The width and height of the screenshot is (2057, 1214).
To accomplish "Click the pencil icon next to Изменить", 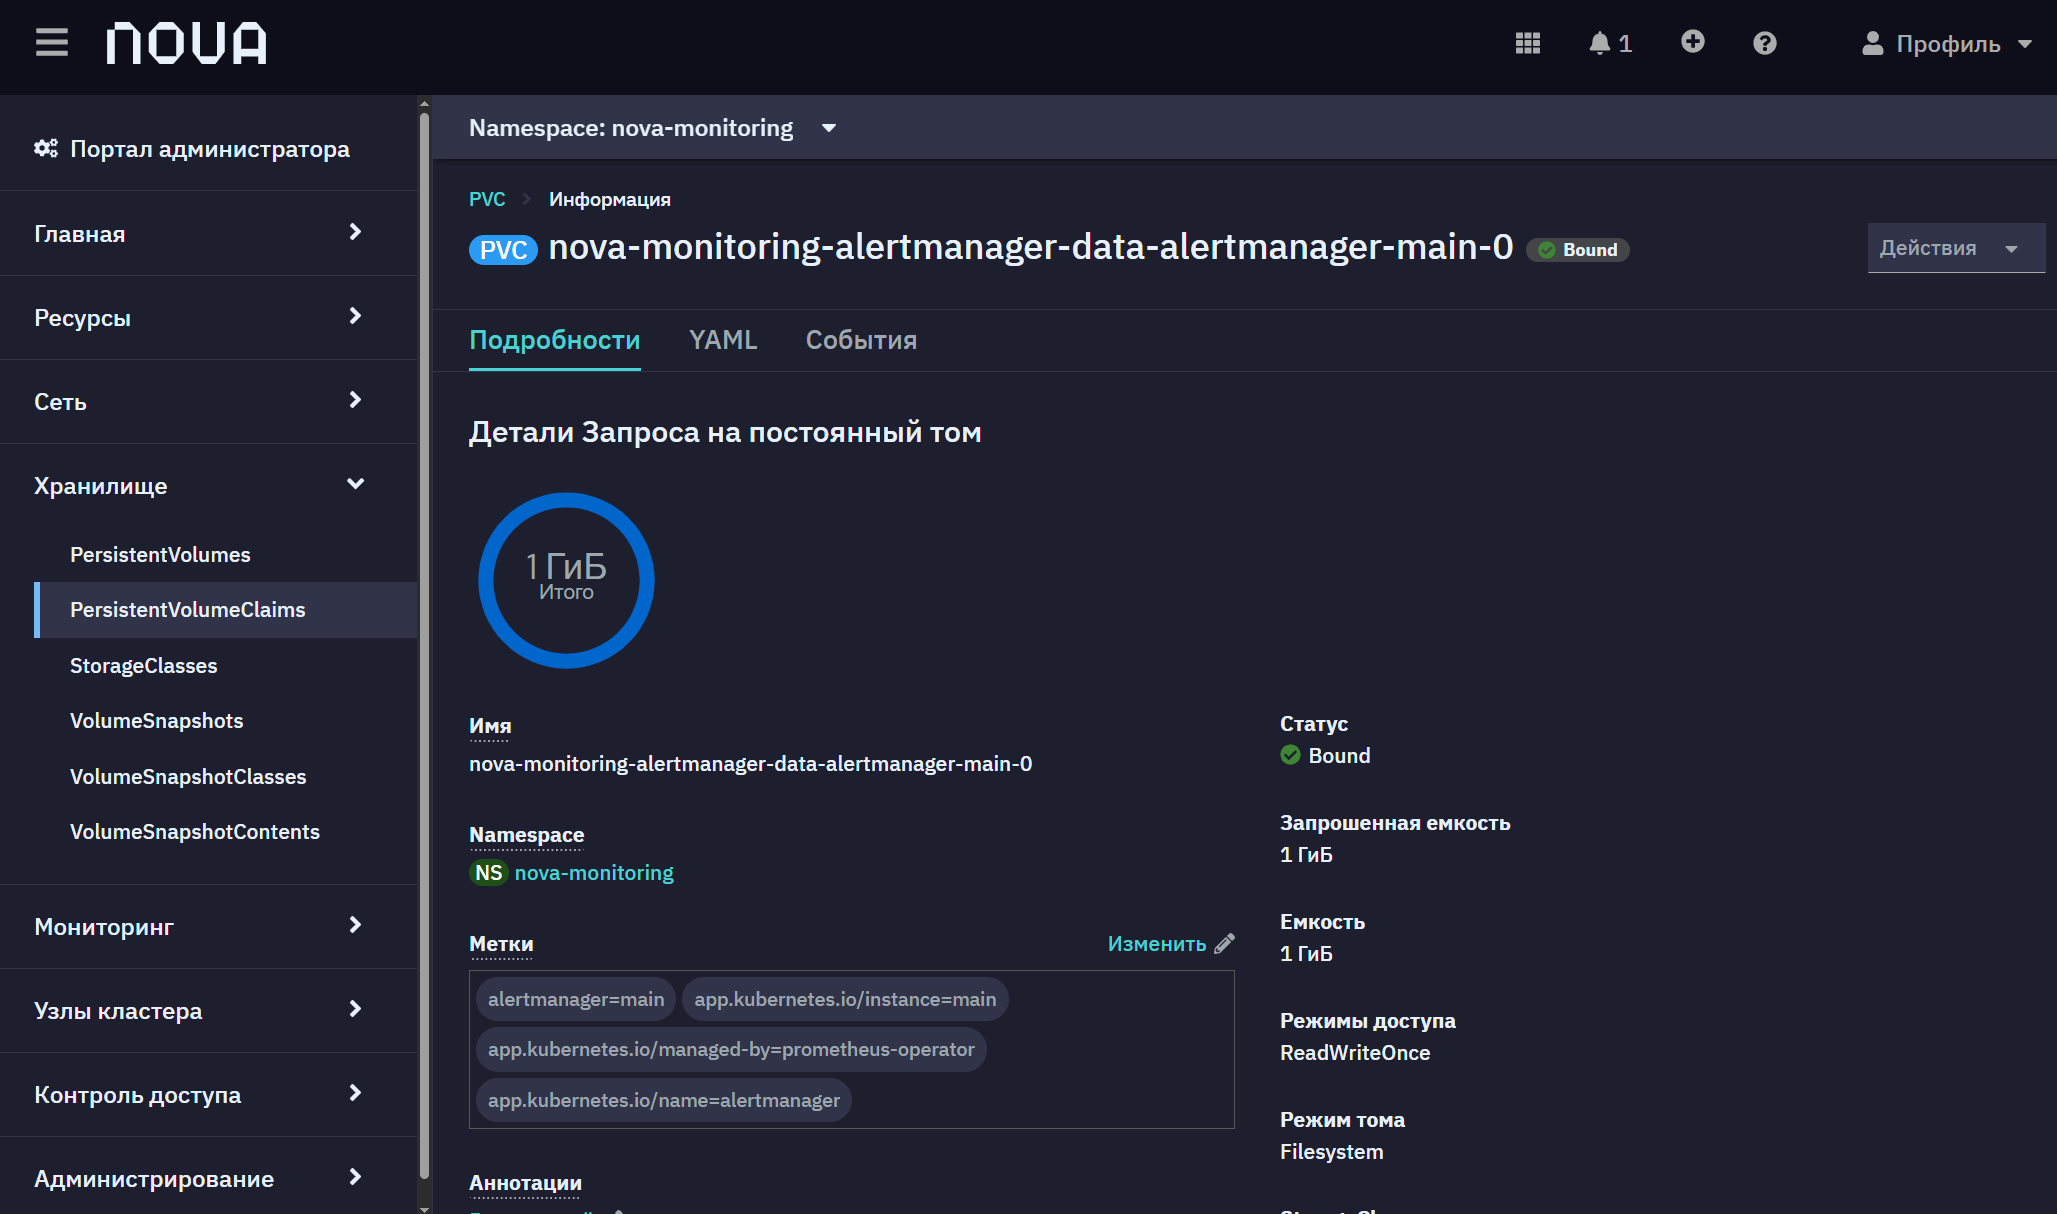I will [x=1225, y=943].
